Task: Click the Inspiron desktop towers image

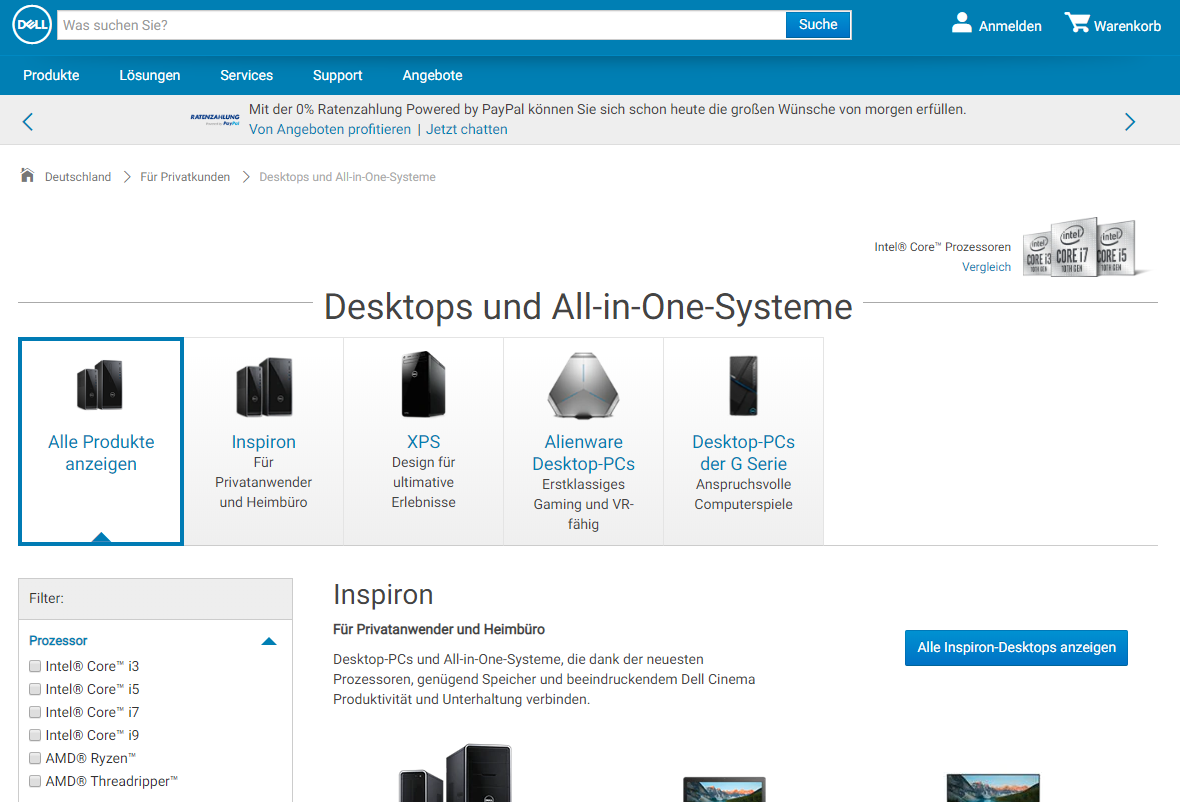Action: pos(264,387)
